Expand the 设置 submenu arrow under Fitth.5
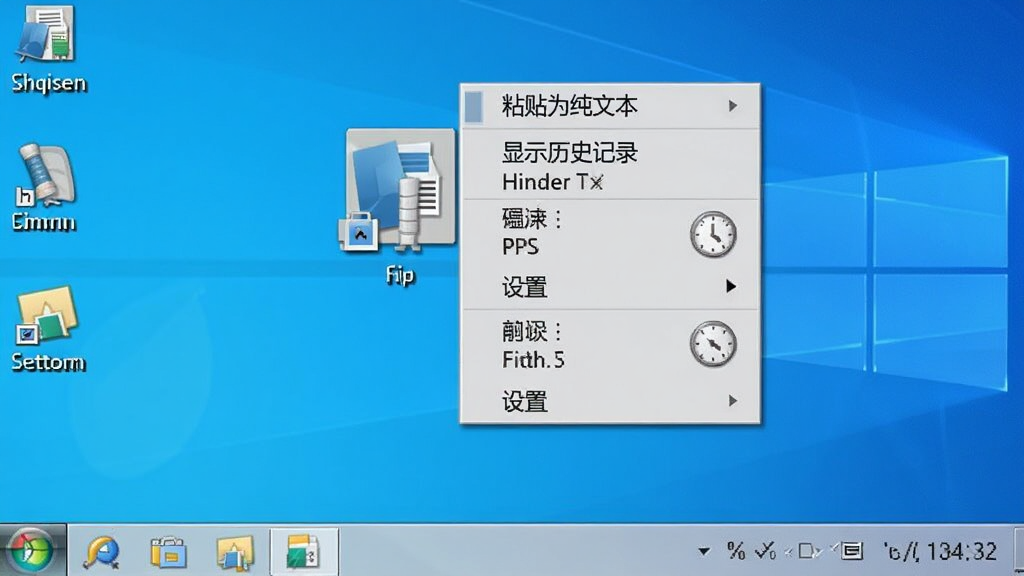 pyautogui.click(x=733, y=400)
